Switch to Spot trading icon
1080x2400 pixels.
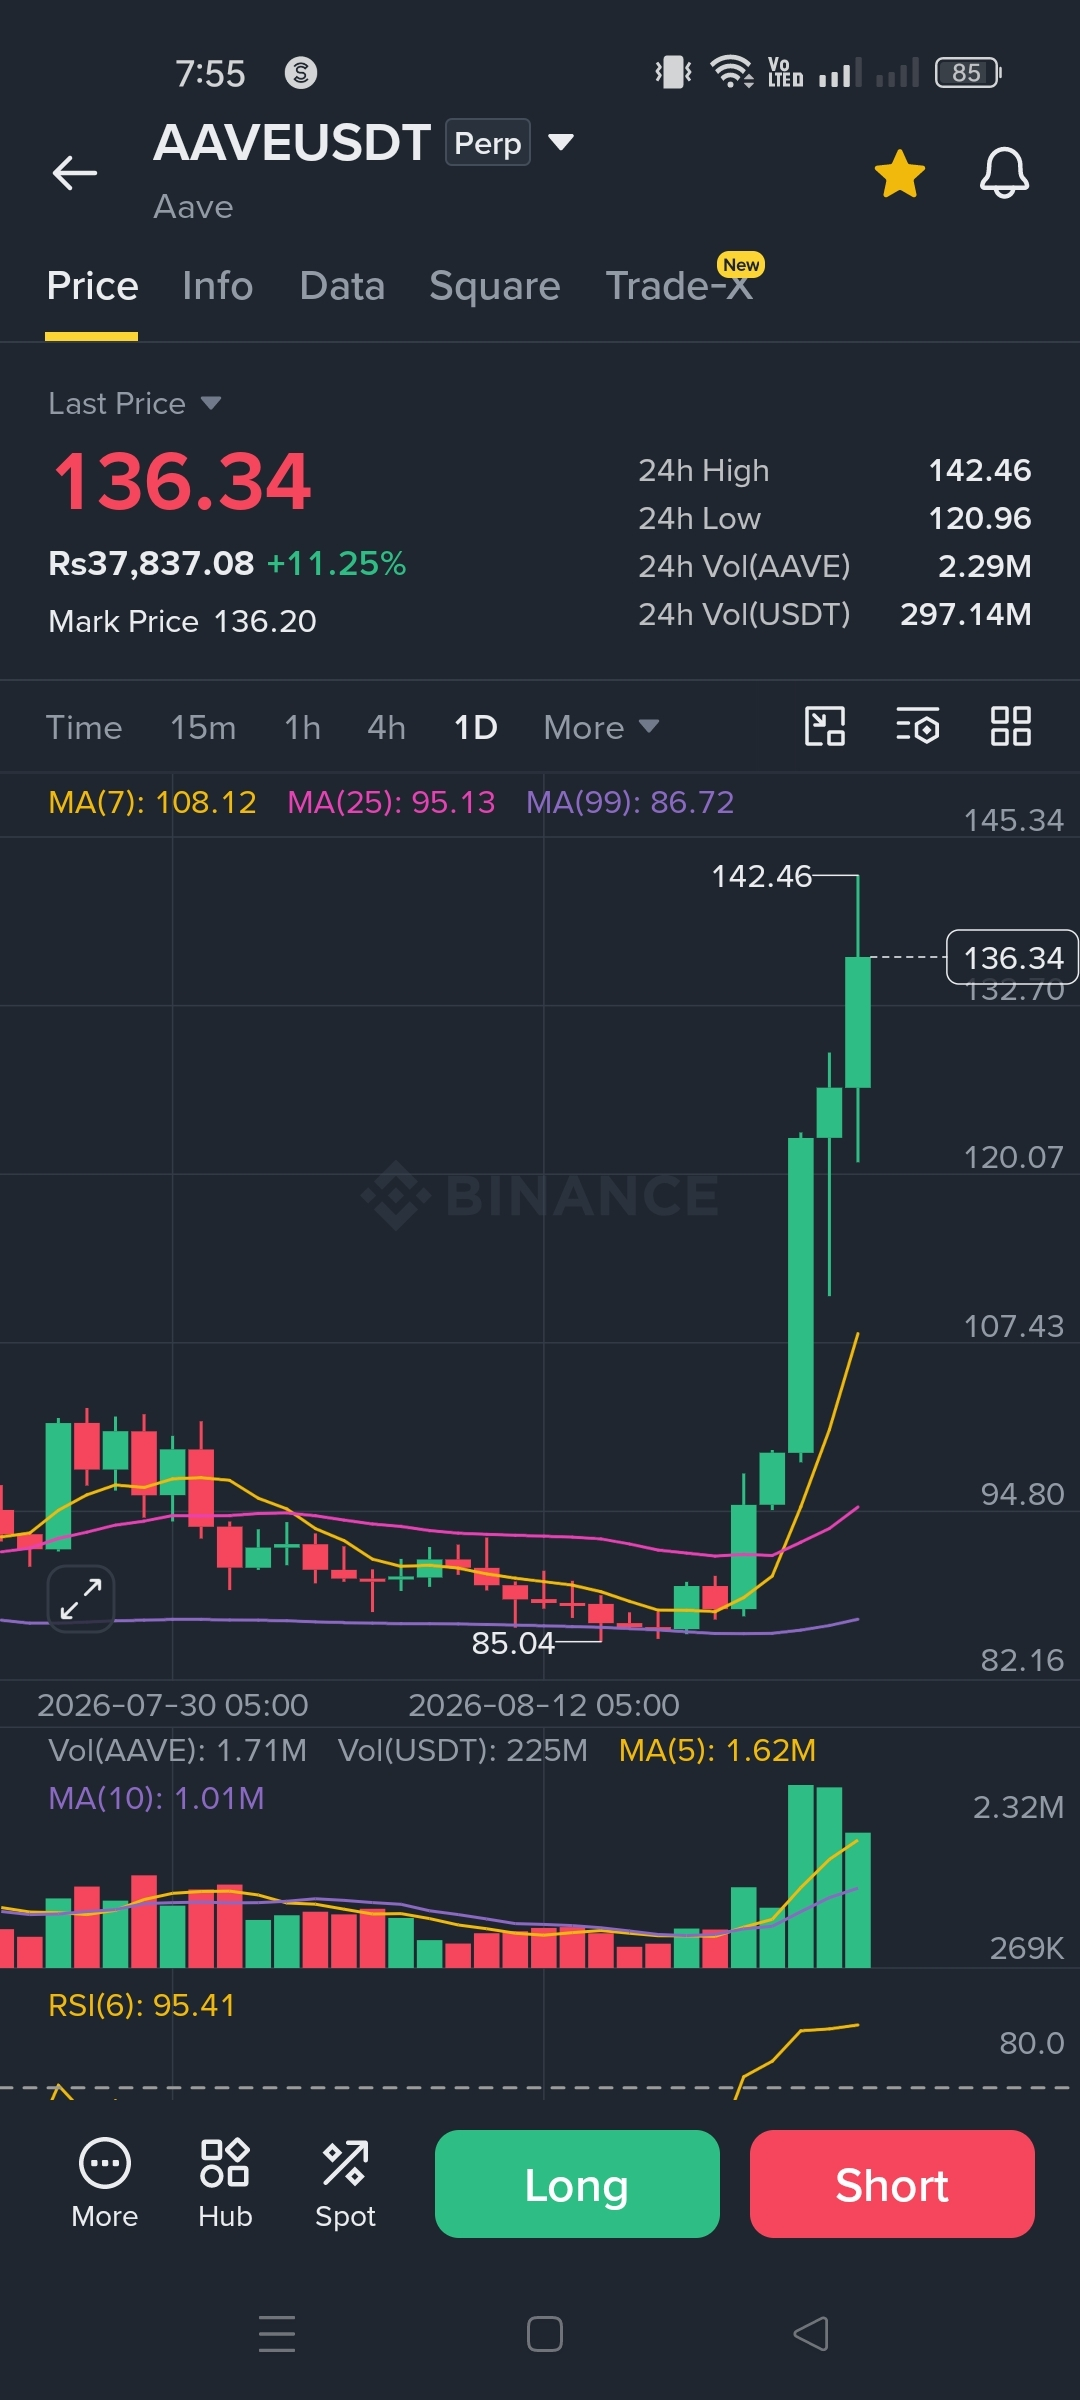(345, 2184)
